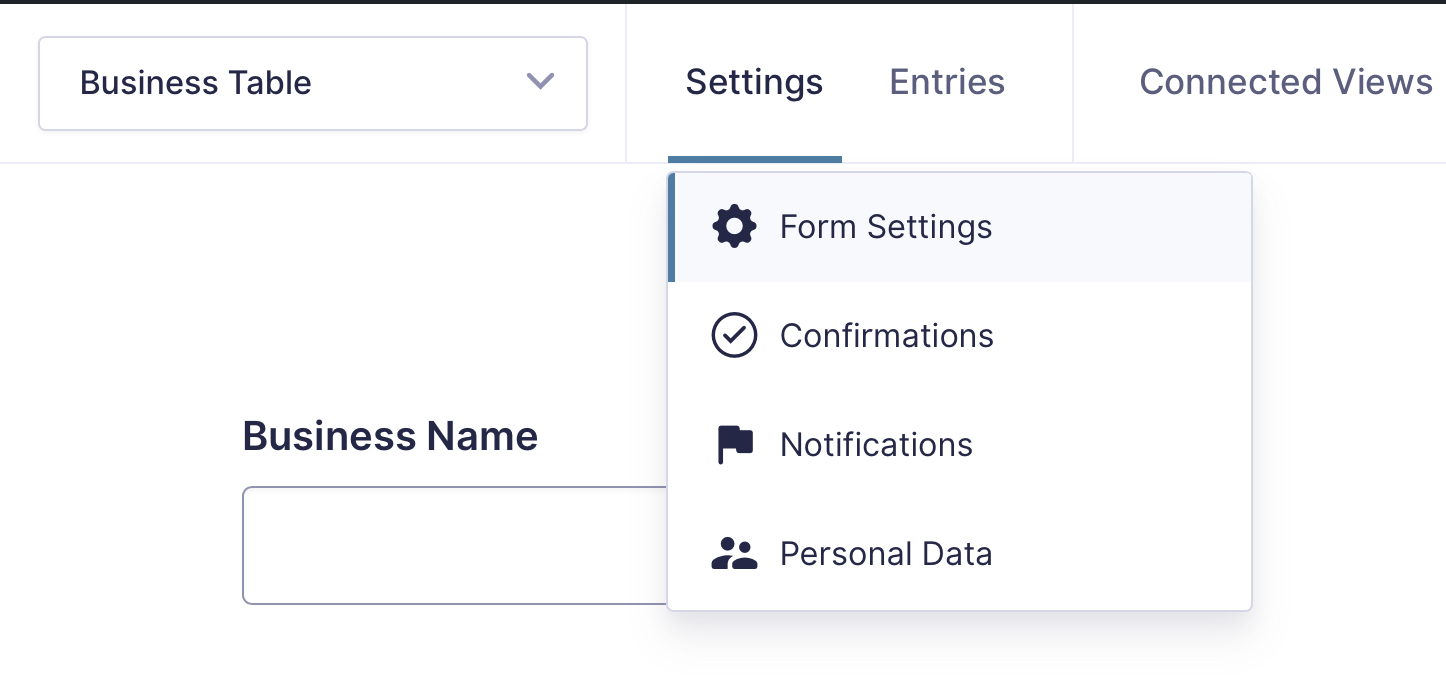Switch to the Entries tab

pos(947,82)
